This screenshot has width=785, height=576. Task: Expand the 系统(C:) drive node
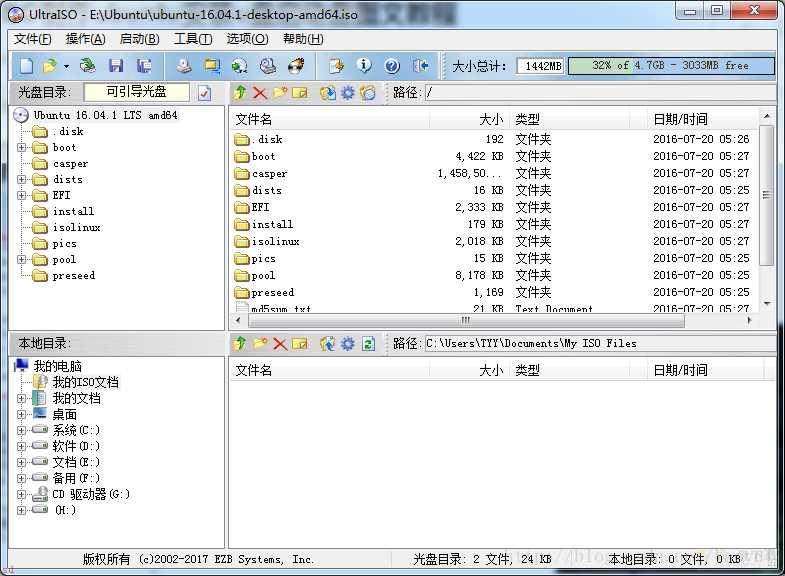pos(22,430)
